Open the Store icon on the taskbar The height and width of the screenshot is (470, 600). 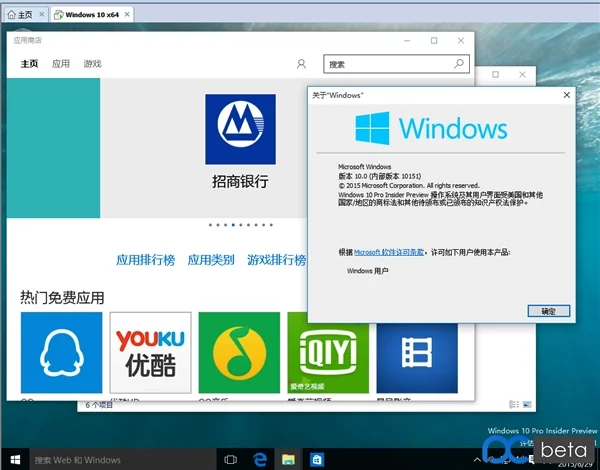pos(317,460)
